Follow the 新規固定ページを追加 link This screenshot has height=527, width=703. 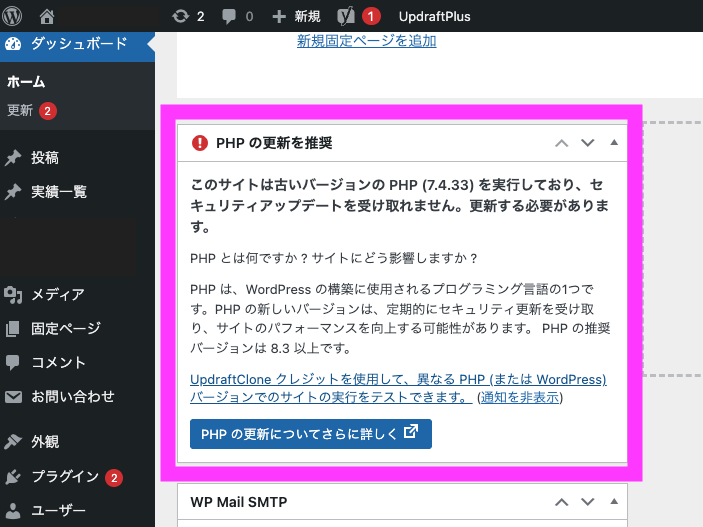click(366, 41)
